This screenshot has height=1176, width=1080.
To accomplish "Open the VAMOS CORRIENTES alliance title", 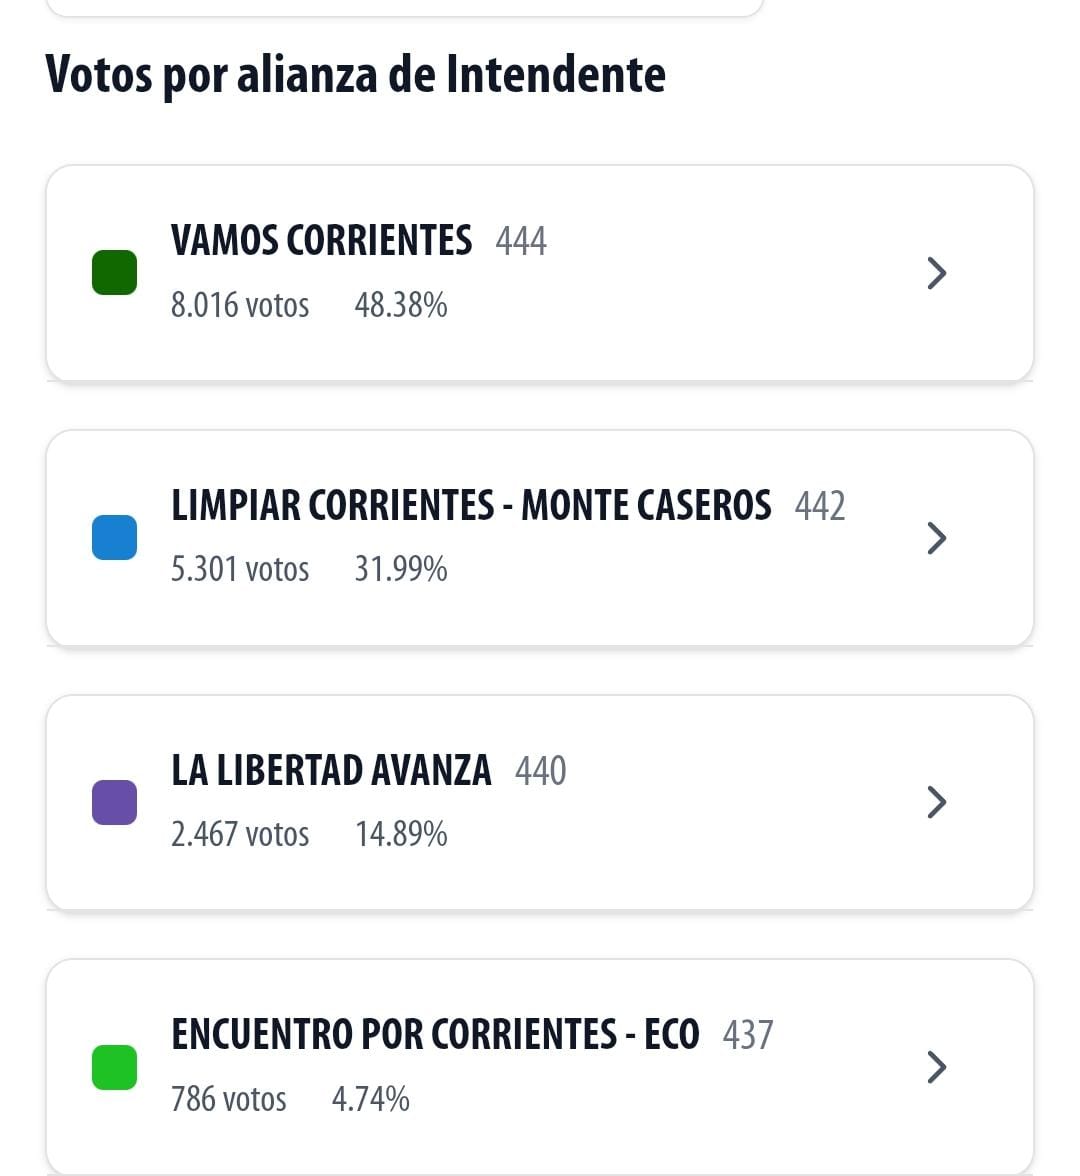I will coord(321,241).
